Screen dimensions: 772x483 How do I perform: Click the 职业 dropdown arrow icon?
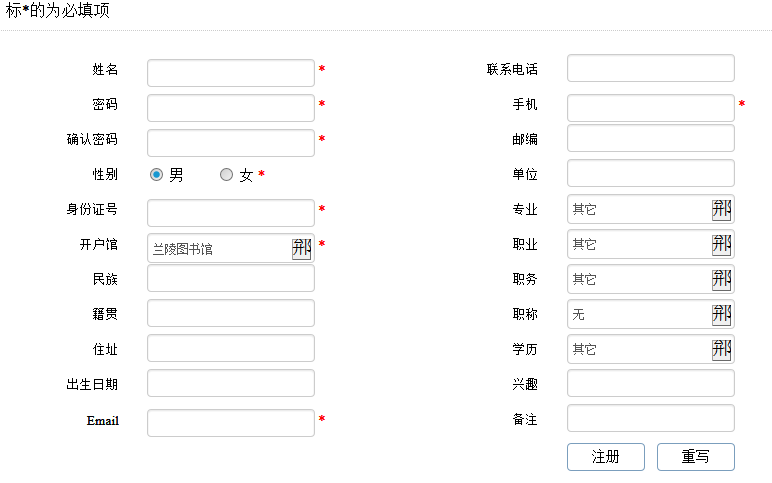click(x=722, y=244)
